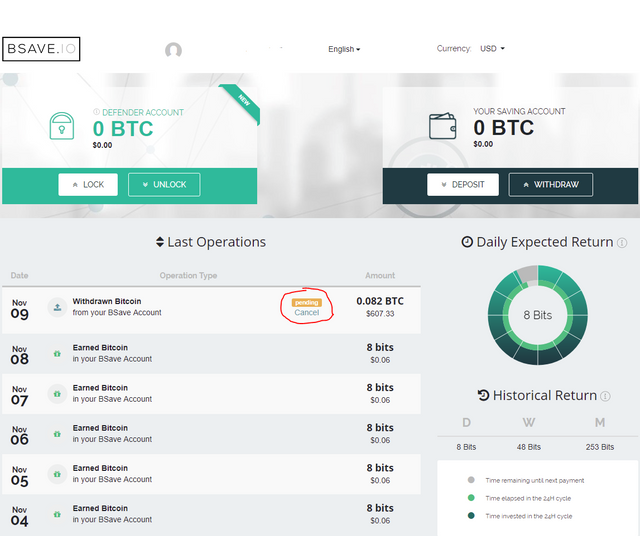
Task: Click the saving account wallet icon
Action: tap(442, 126)
